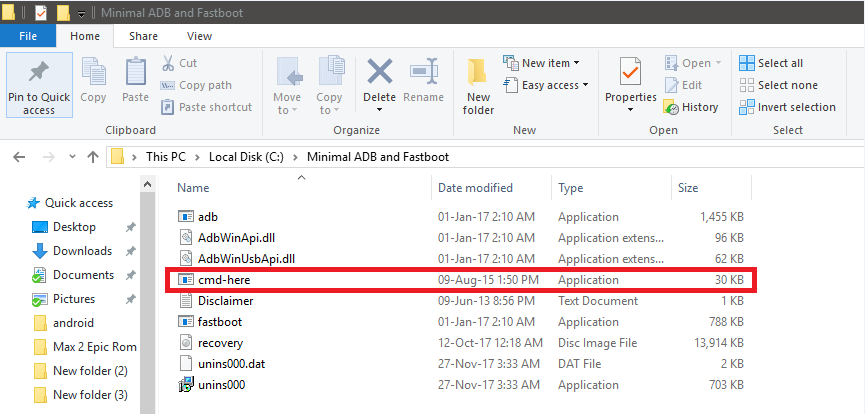Navigate back with the left arrow
The image size is (865, 414).
pos(19,157)
